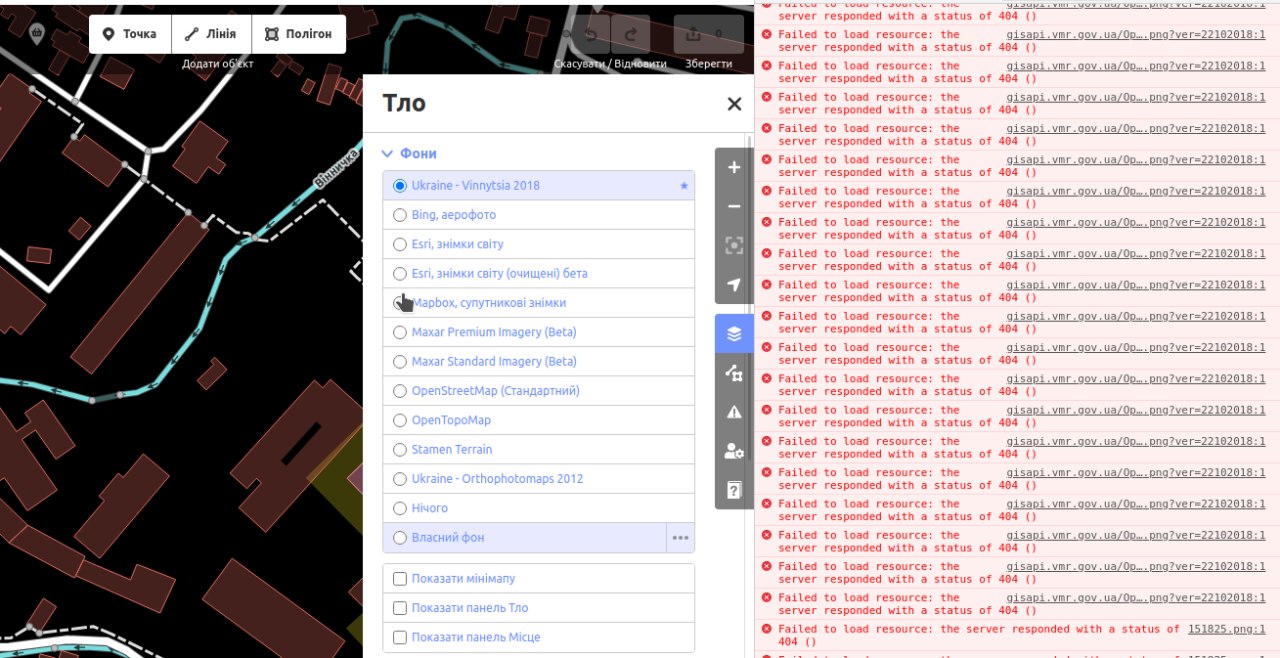The image size is (1280, 658).
Task: Select Нічого (none) background
Action: point(538,508)
